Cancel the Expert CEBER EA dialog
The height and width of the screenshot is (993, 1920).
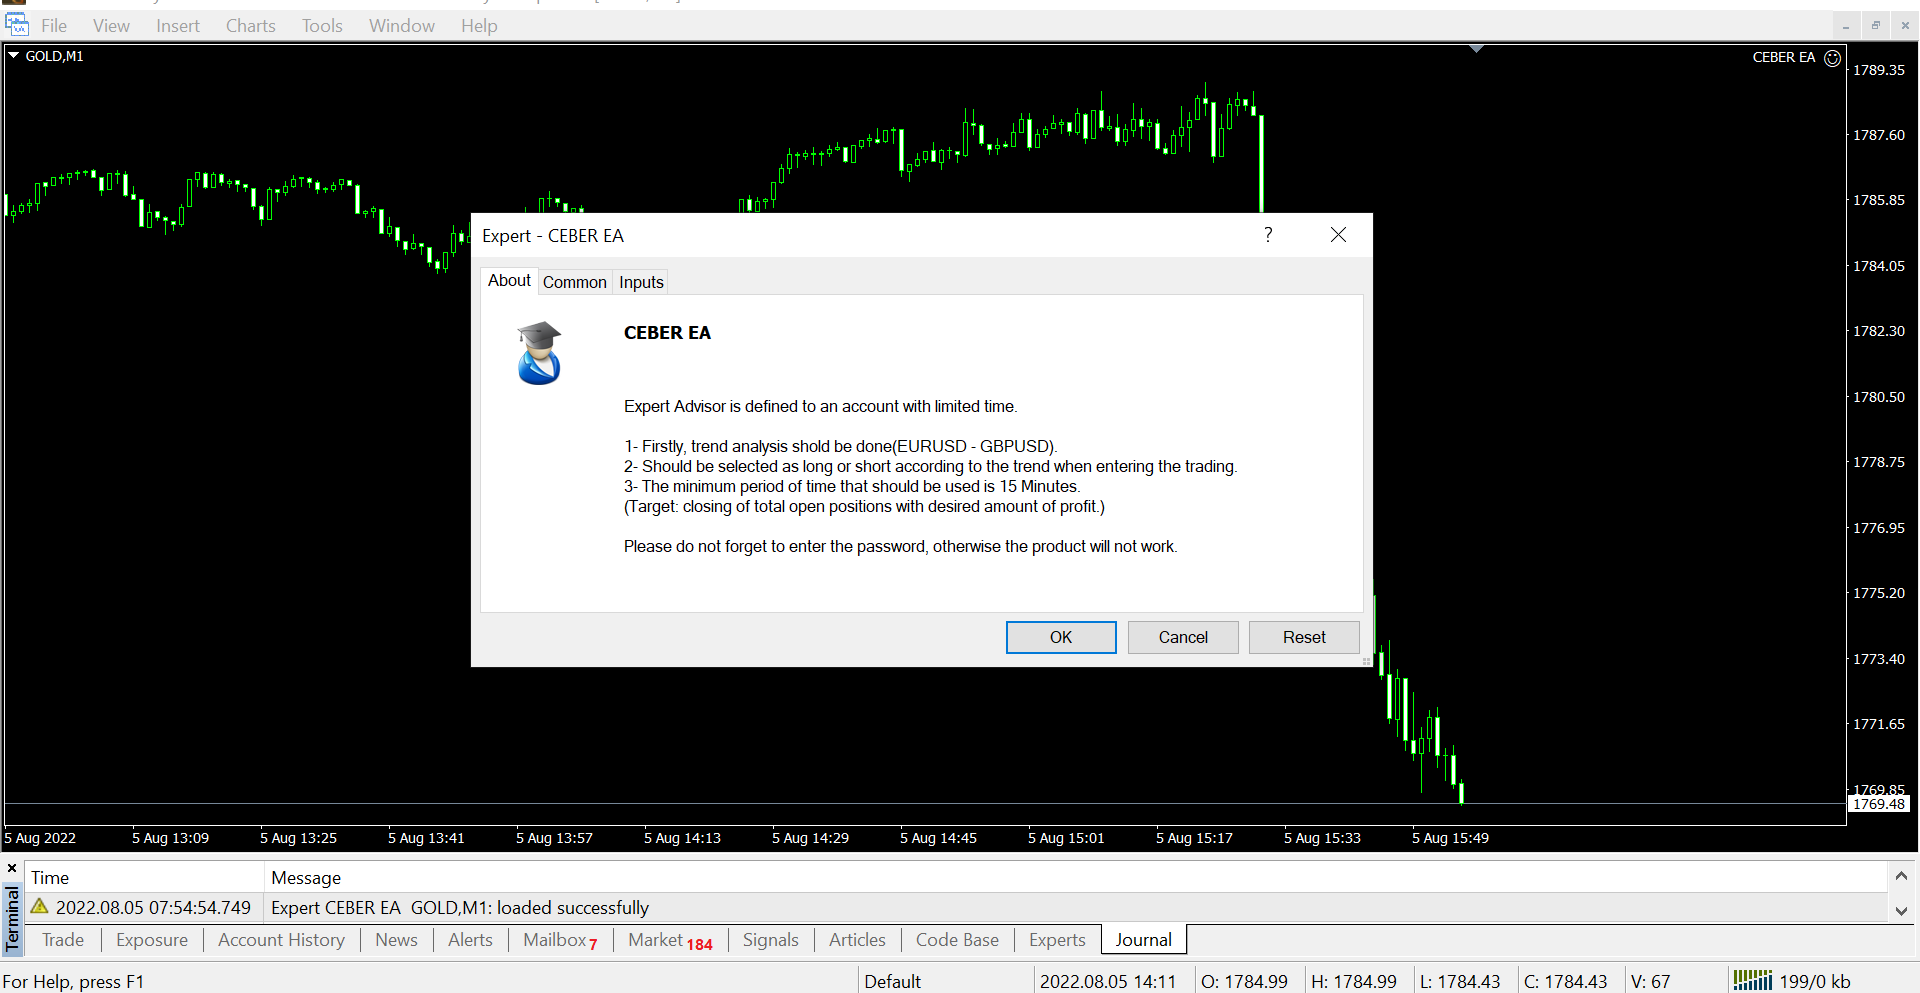click(x=1183, y=637)
